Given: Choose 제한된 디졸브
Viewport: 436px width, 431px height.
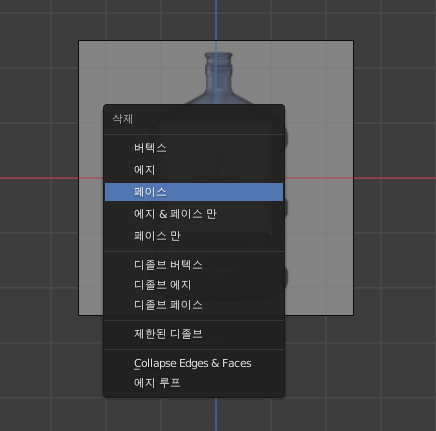Looking at the screenshot, I should click(194, 334).
